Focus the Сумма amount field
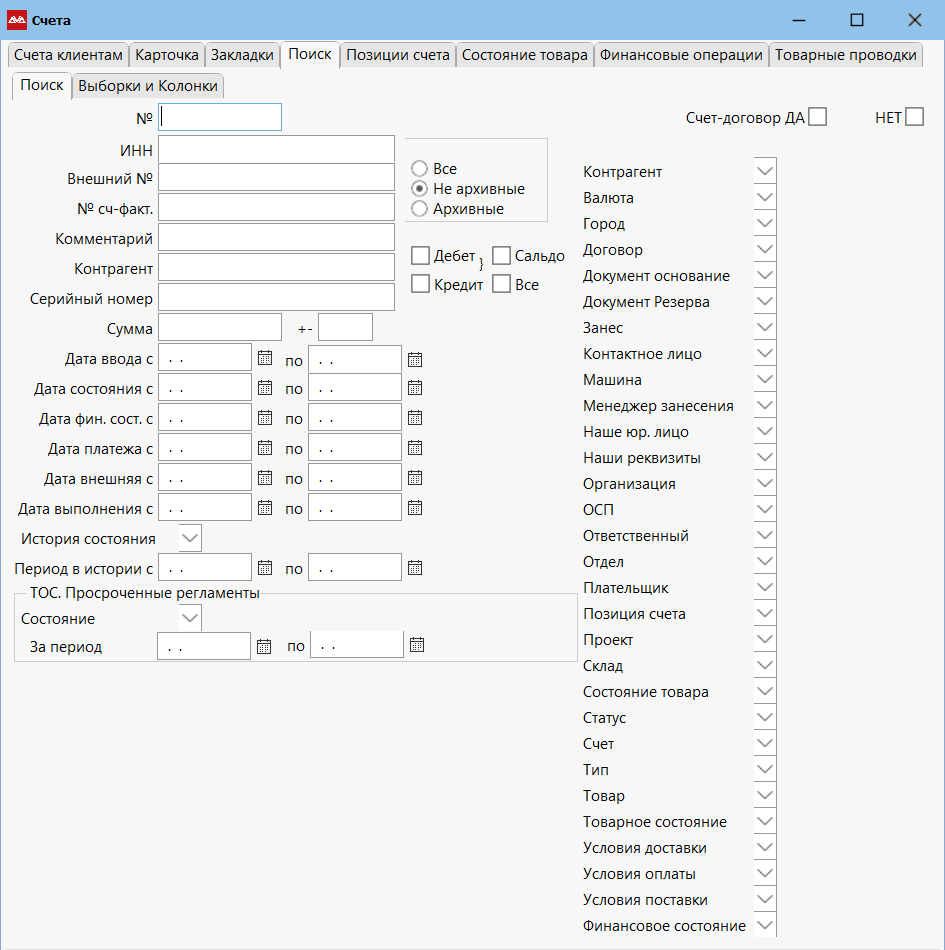Image resolution: width=945 pixels, height=950 pixels. pyautogui.click(x=220, y=327)
